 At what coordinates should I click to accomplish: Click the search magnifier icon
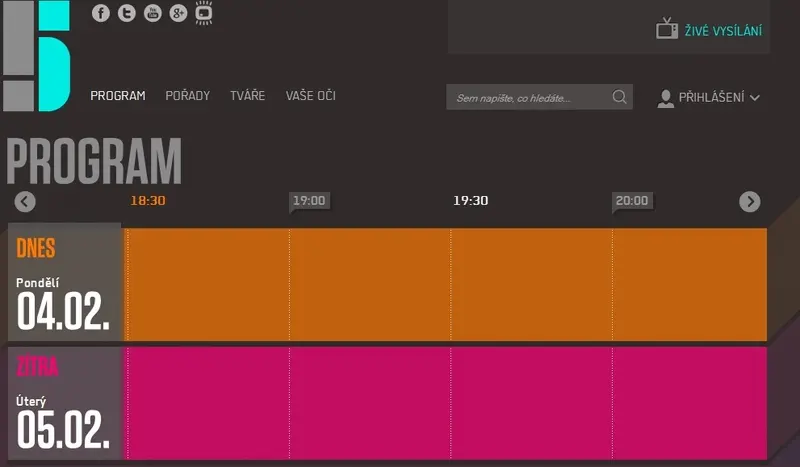(619, 96)
